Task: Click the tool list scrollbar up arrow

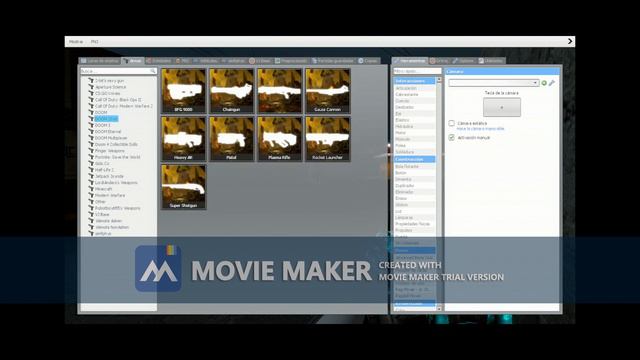Action: coord(439,80)
